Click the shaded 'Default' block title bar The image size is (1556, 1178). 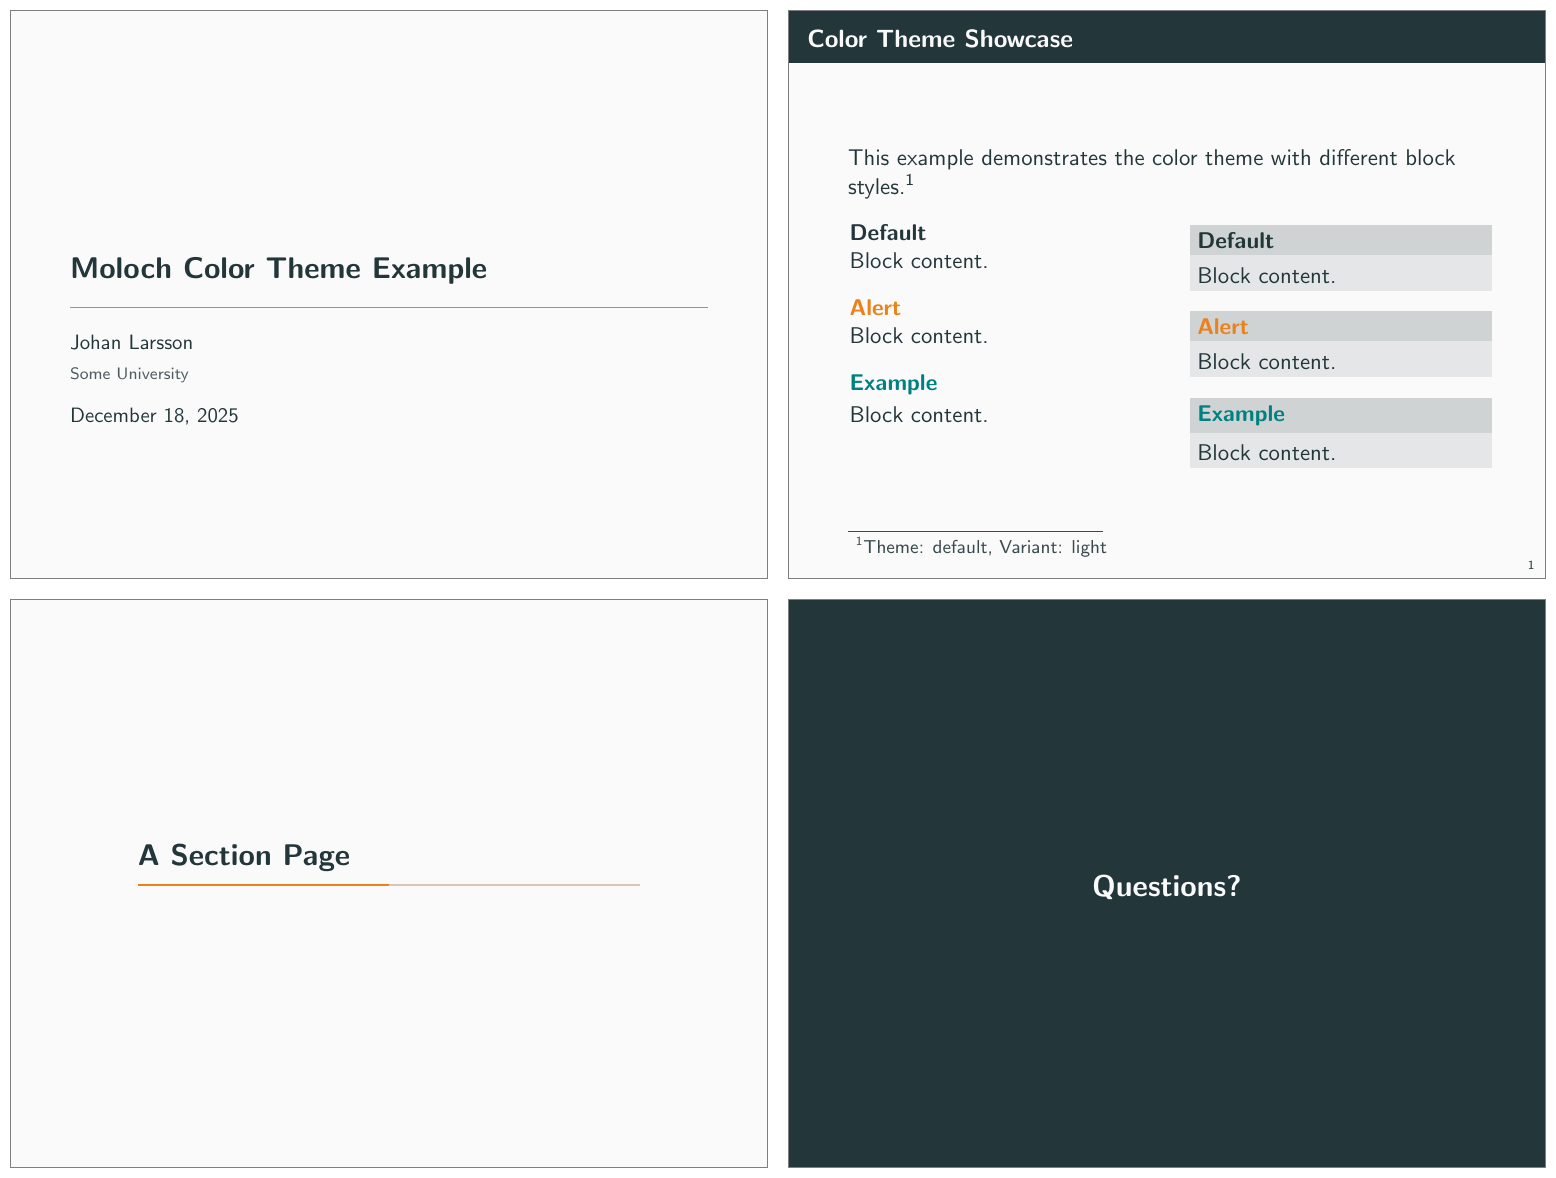coord(1339,240)
